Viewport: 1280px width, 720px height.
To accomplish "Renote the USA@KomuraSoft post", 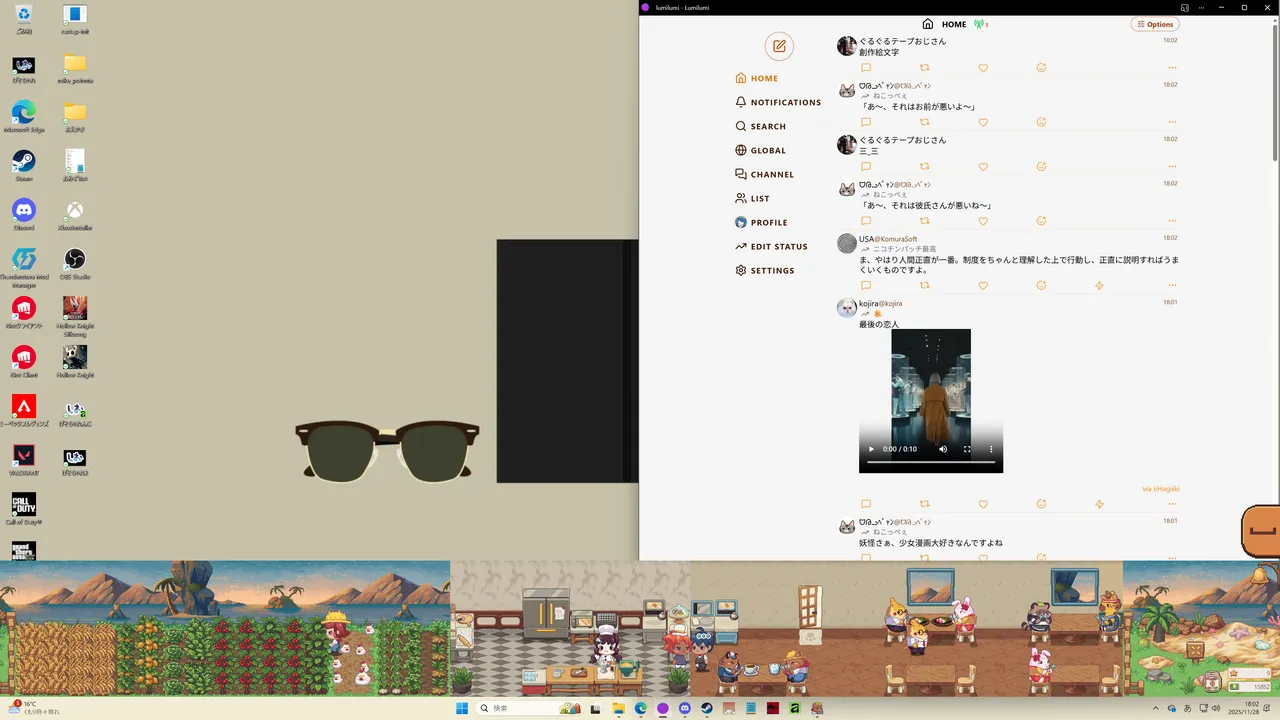I will (x=924, y=285).
